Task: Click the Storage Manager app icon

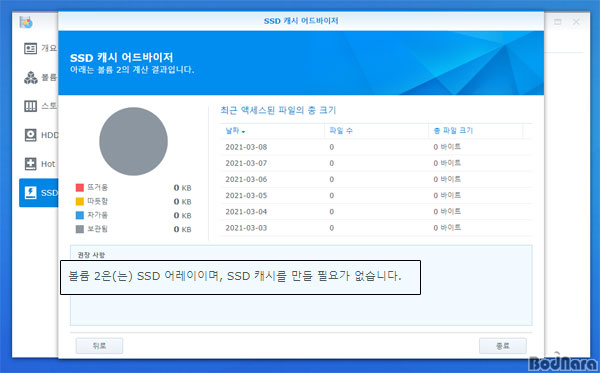Action: (x=26, y=22)
